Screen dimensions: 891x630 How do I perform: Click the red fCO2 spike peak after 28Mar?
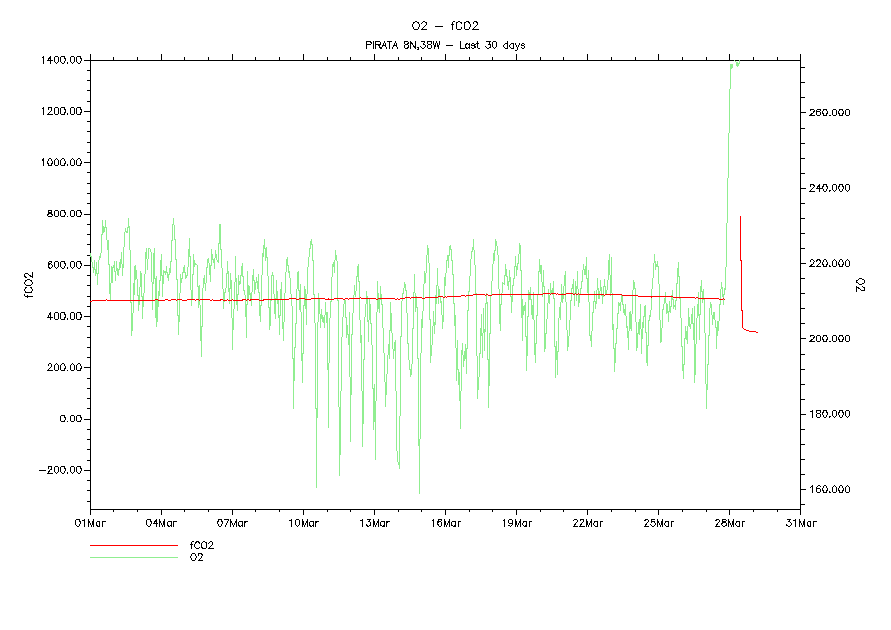click(740, 217)
